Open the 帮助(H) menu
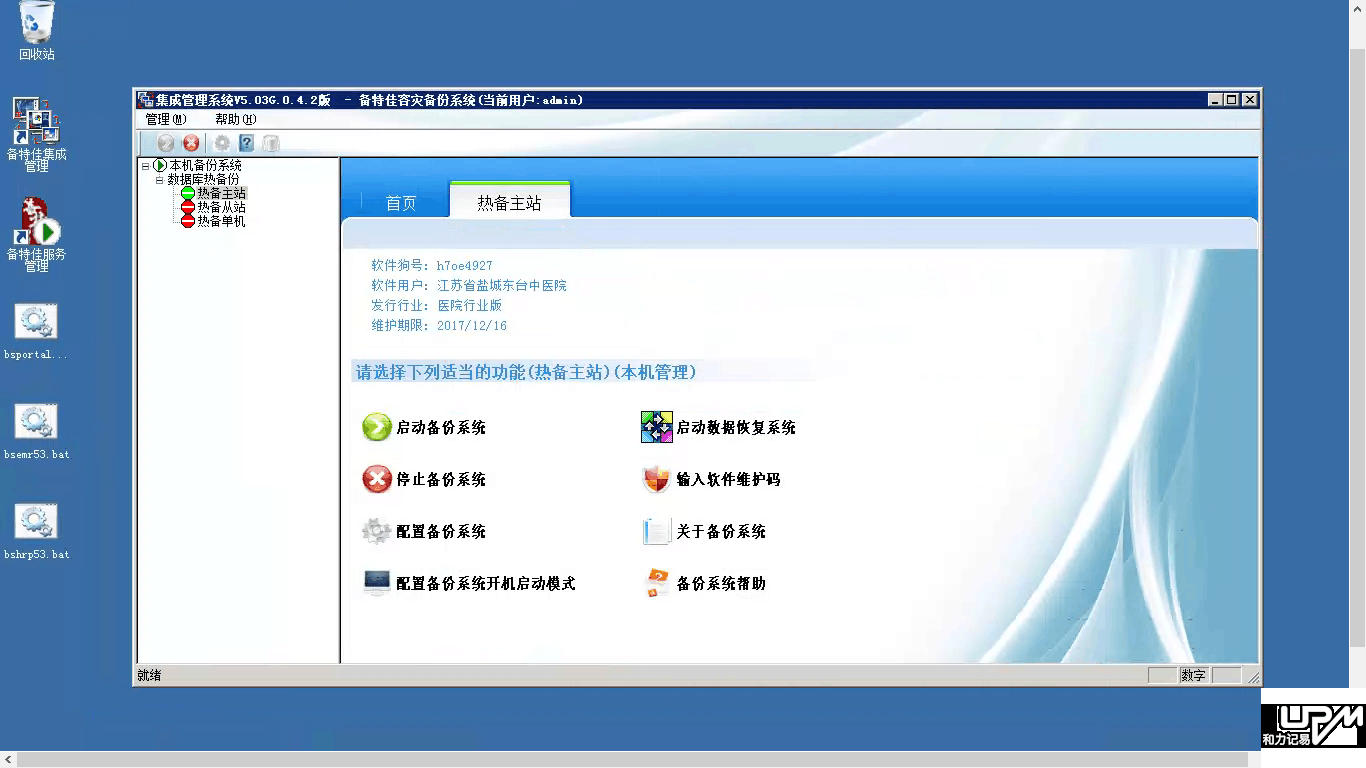Image resolution: width=1366 pixels, height=768 pixels. pyautogui.click(x=236, y=119)
